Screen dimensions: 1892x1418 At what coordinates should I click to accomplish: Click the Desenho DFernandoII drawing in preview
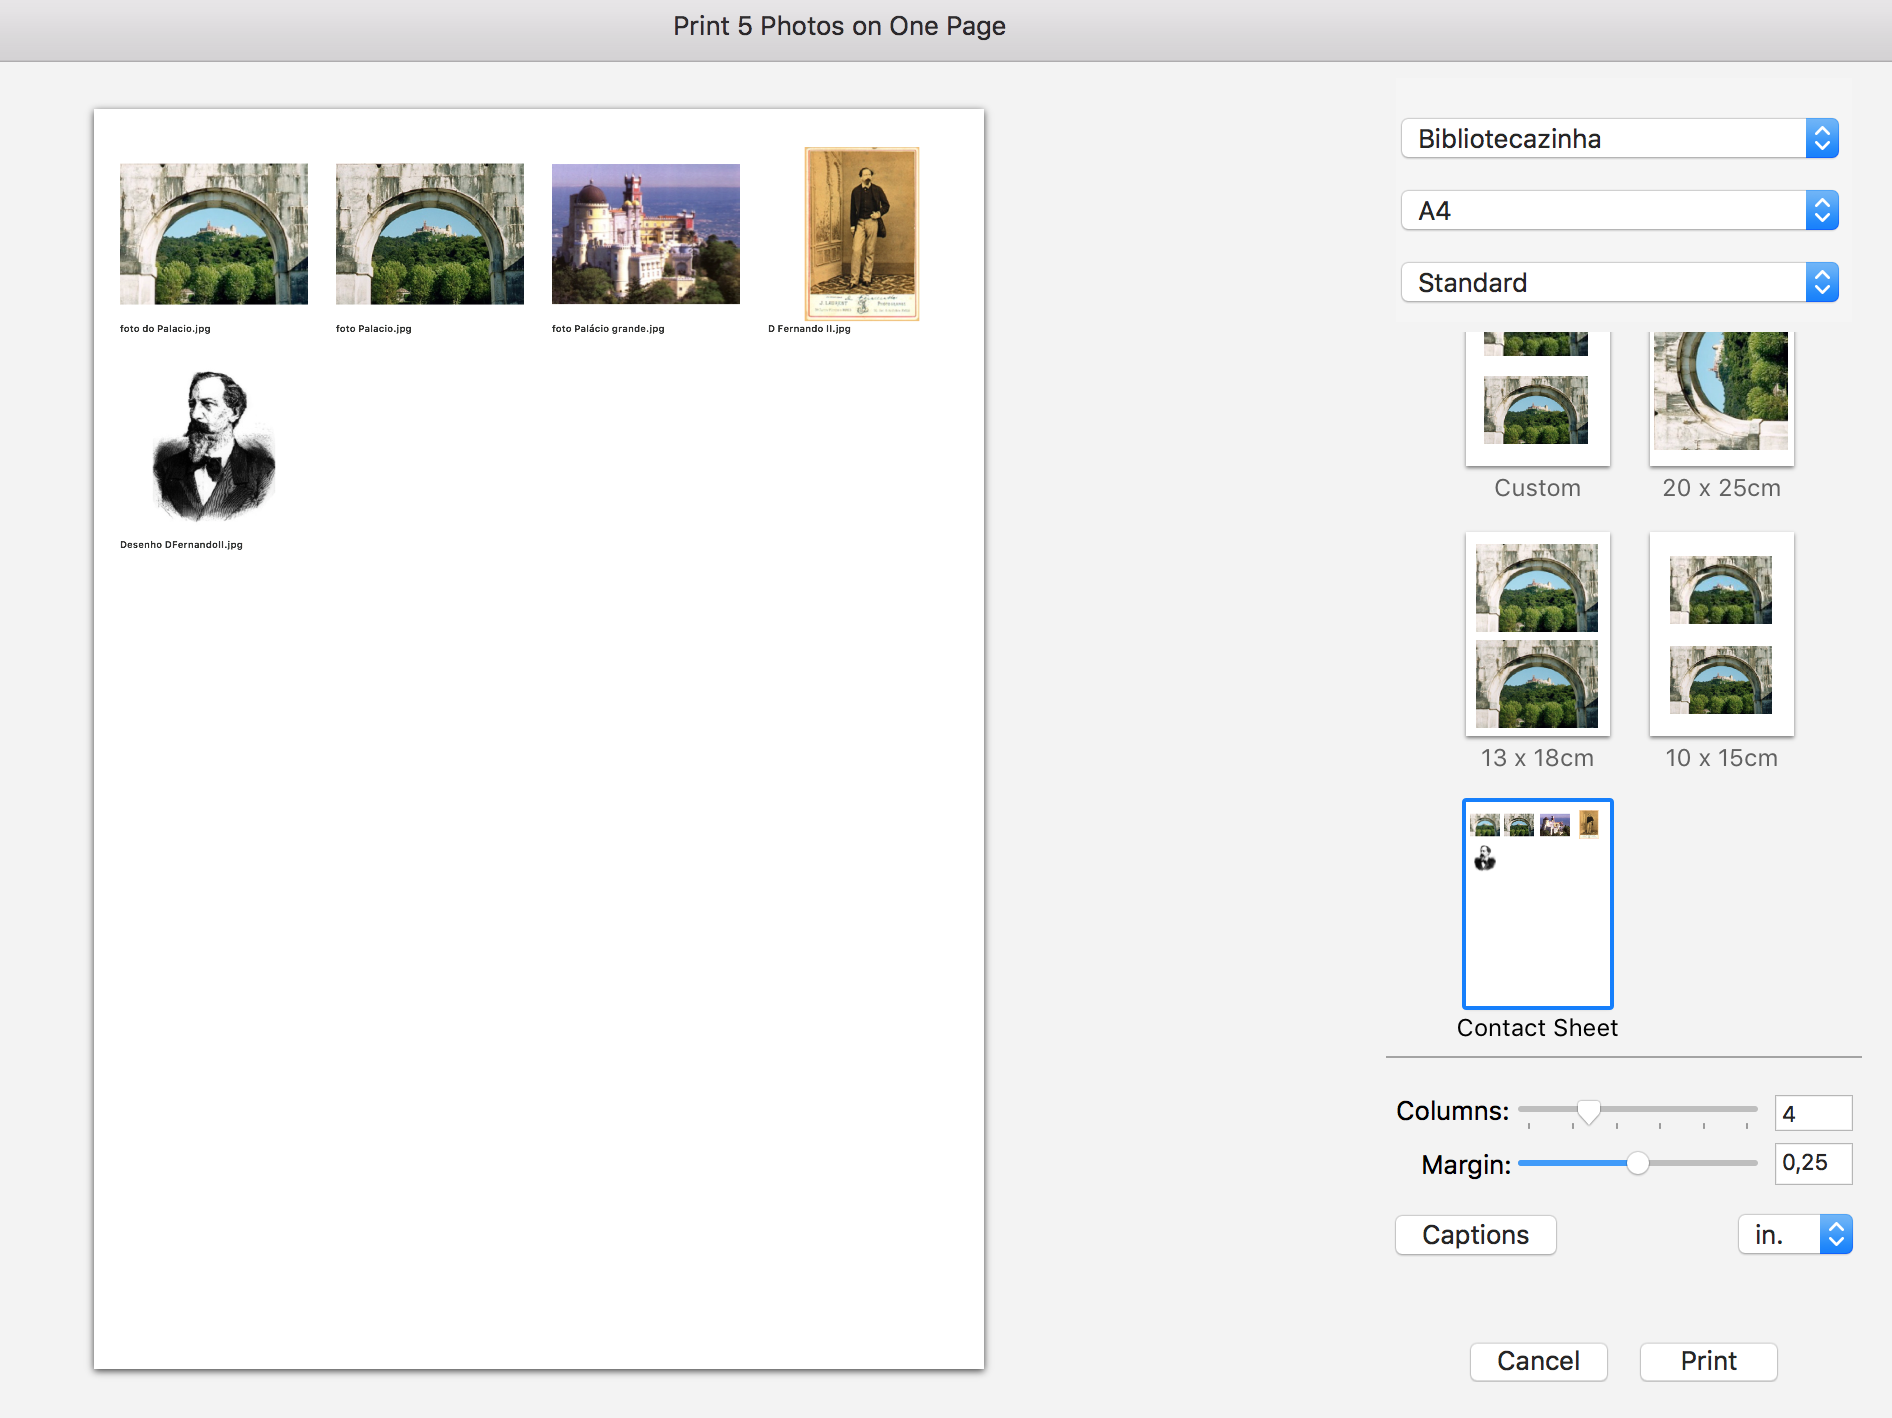click(x=214, y=446)
